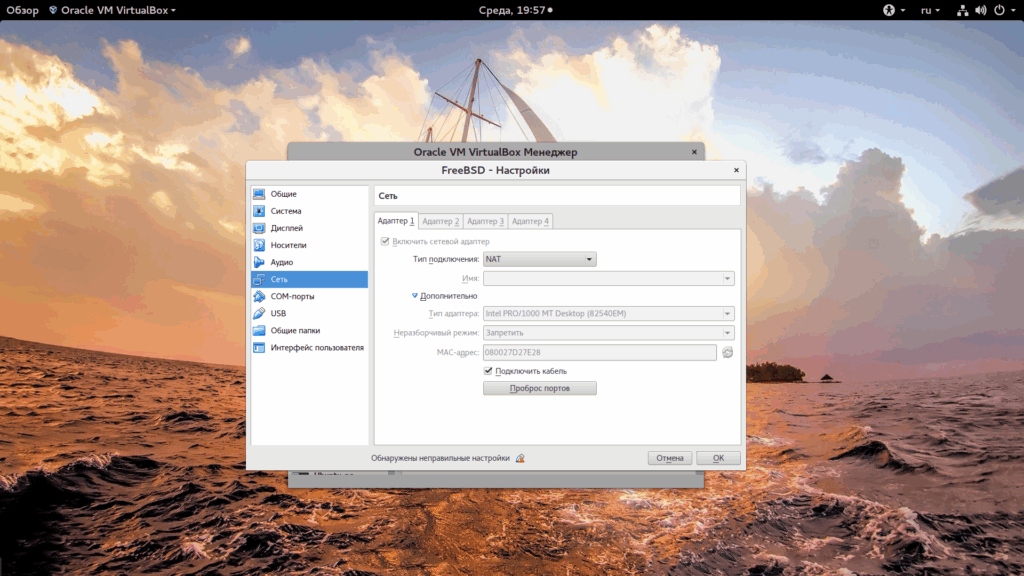This screenshot has height=576, width=1024.
Task: Select Дисплей in the settings list
Action: 310,228
